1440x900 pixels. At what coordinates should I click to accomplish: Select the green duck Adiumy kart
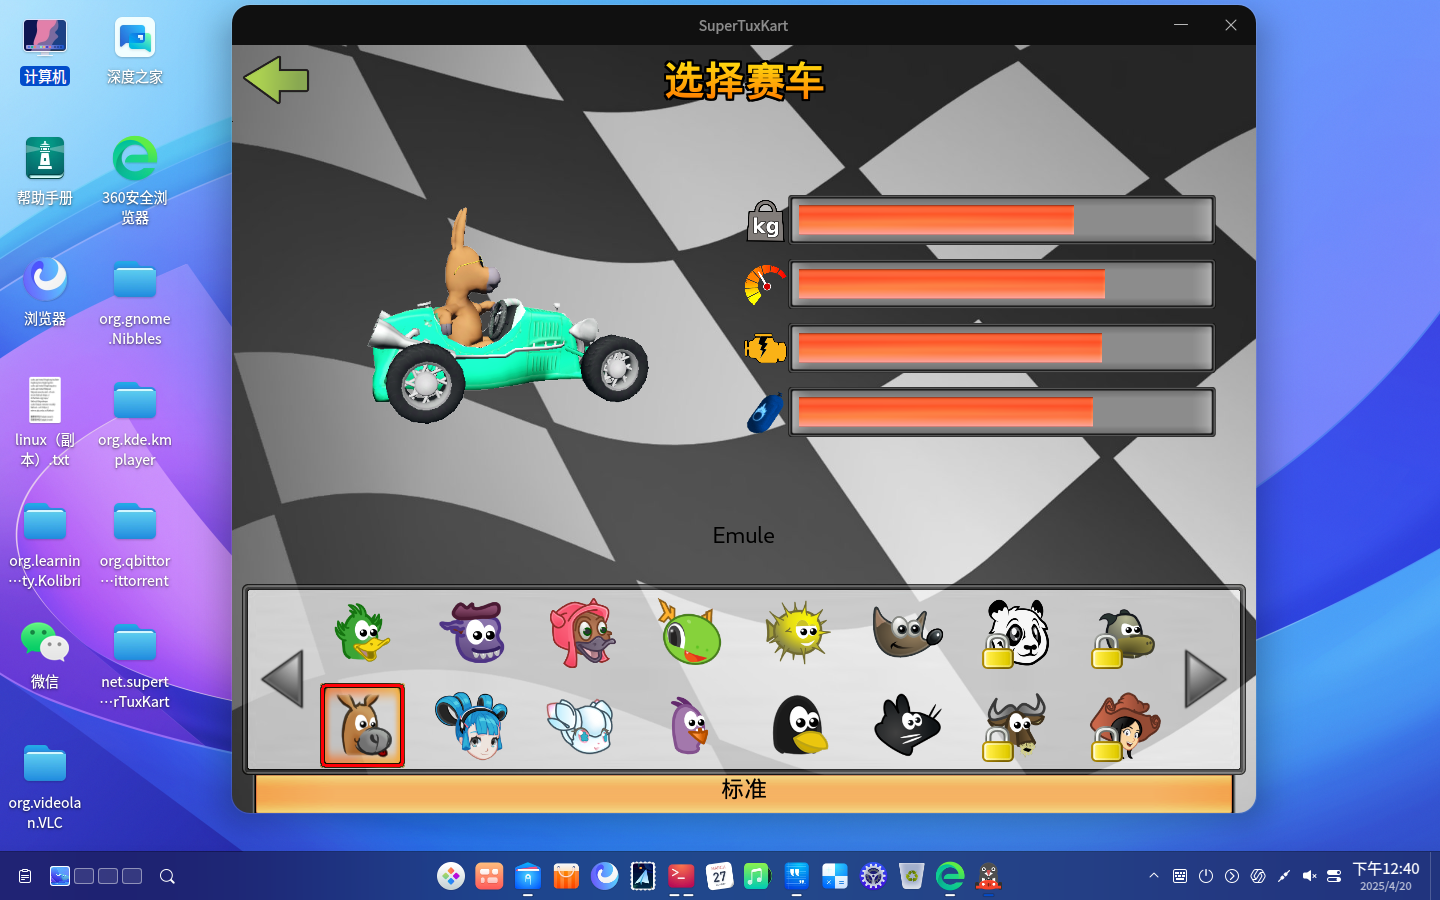click(362, 632)
